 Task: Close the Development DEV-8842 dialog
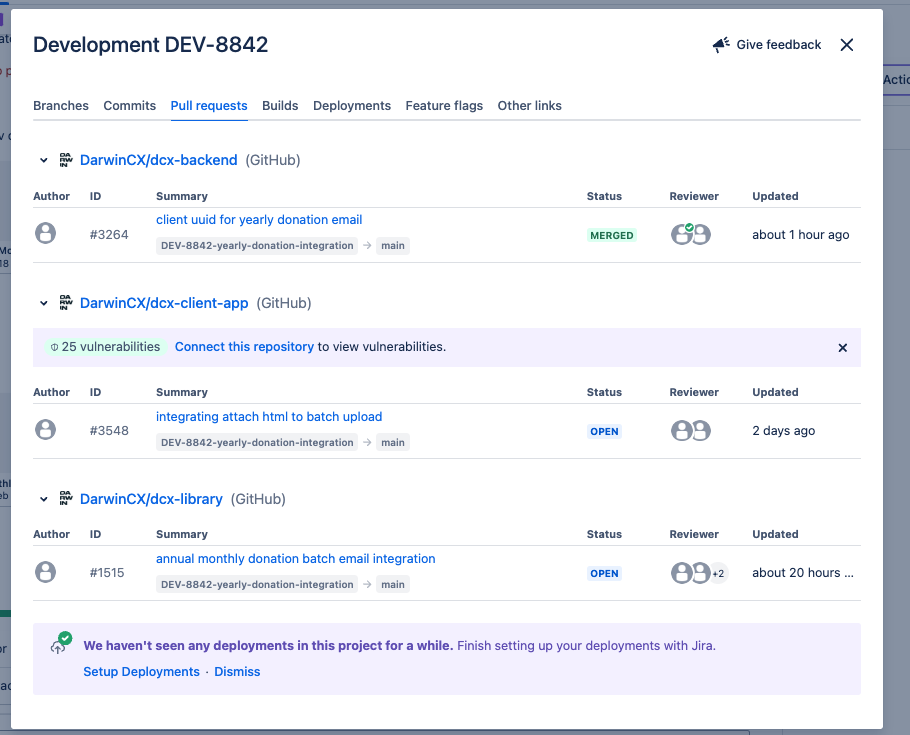pos(847,45)
